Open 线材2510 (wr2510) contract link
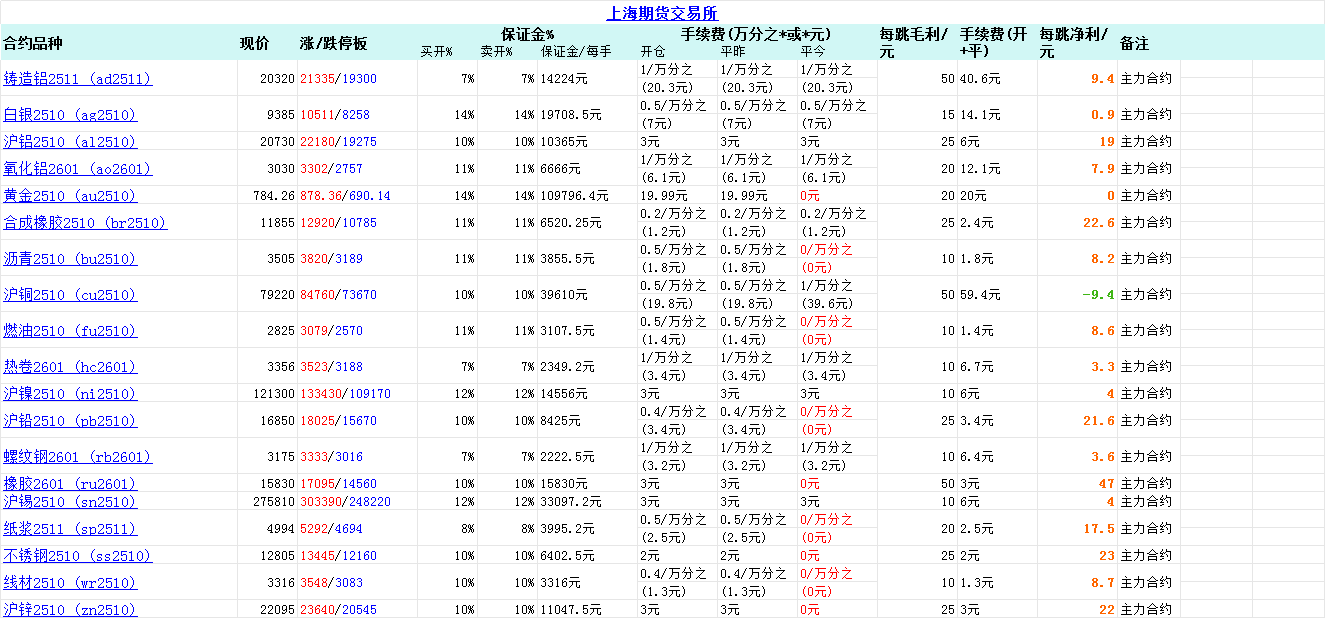Image resolution: width=1325 pixels, height=618 pixels. [x=70, y=583]
